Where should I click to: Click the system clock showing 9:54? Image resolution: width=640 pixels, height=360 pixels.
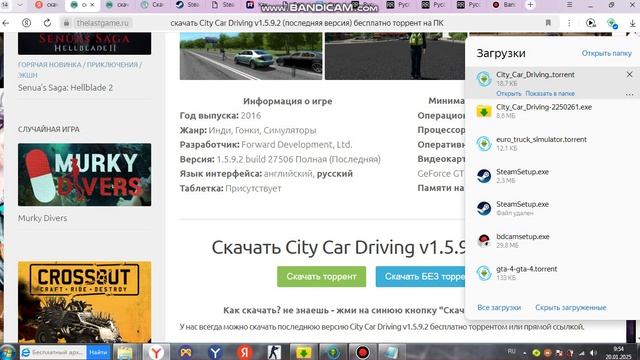pyautogui.click(x=618, y=349)
